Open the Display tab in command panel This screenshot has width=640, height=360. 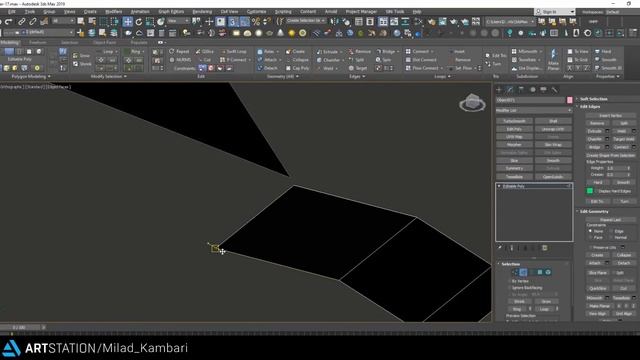point(543,89)
